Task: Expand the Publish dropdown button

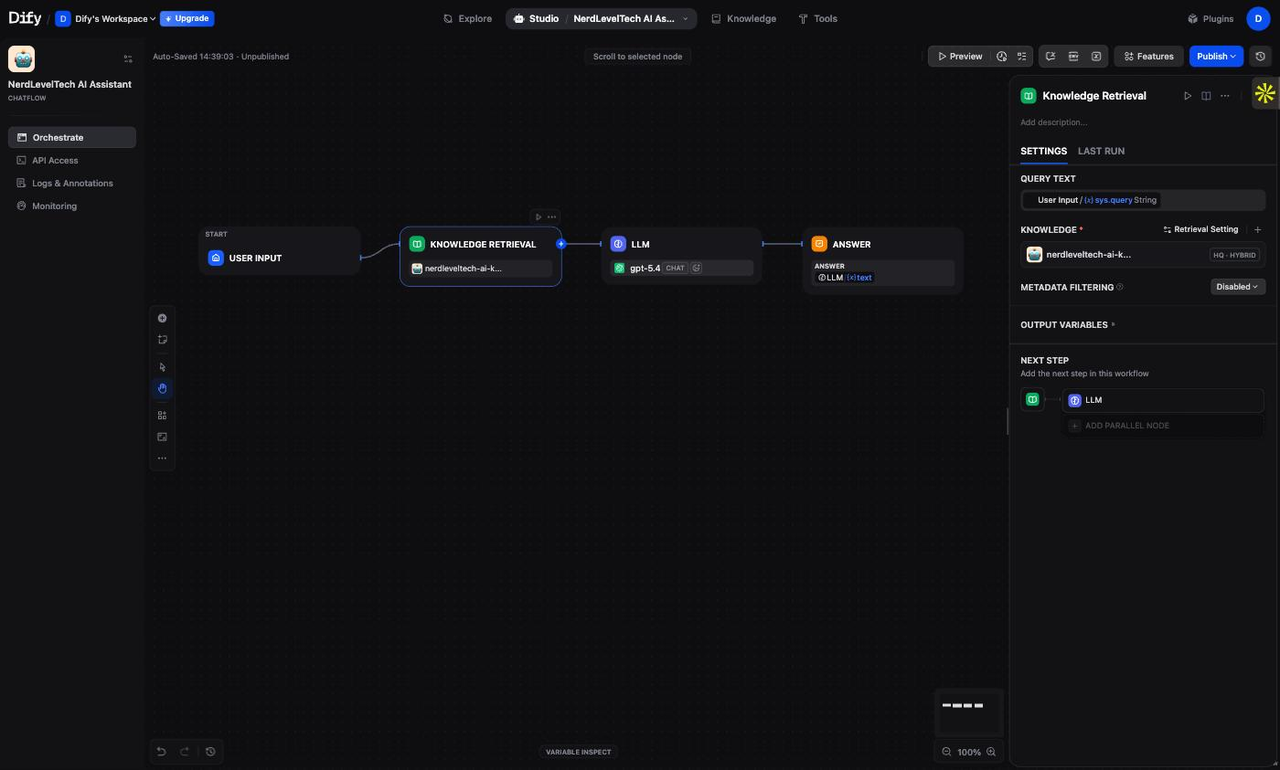Action: (x=1216, y=57)
